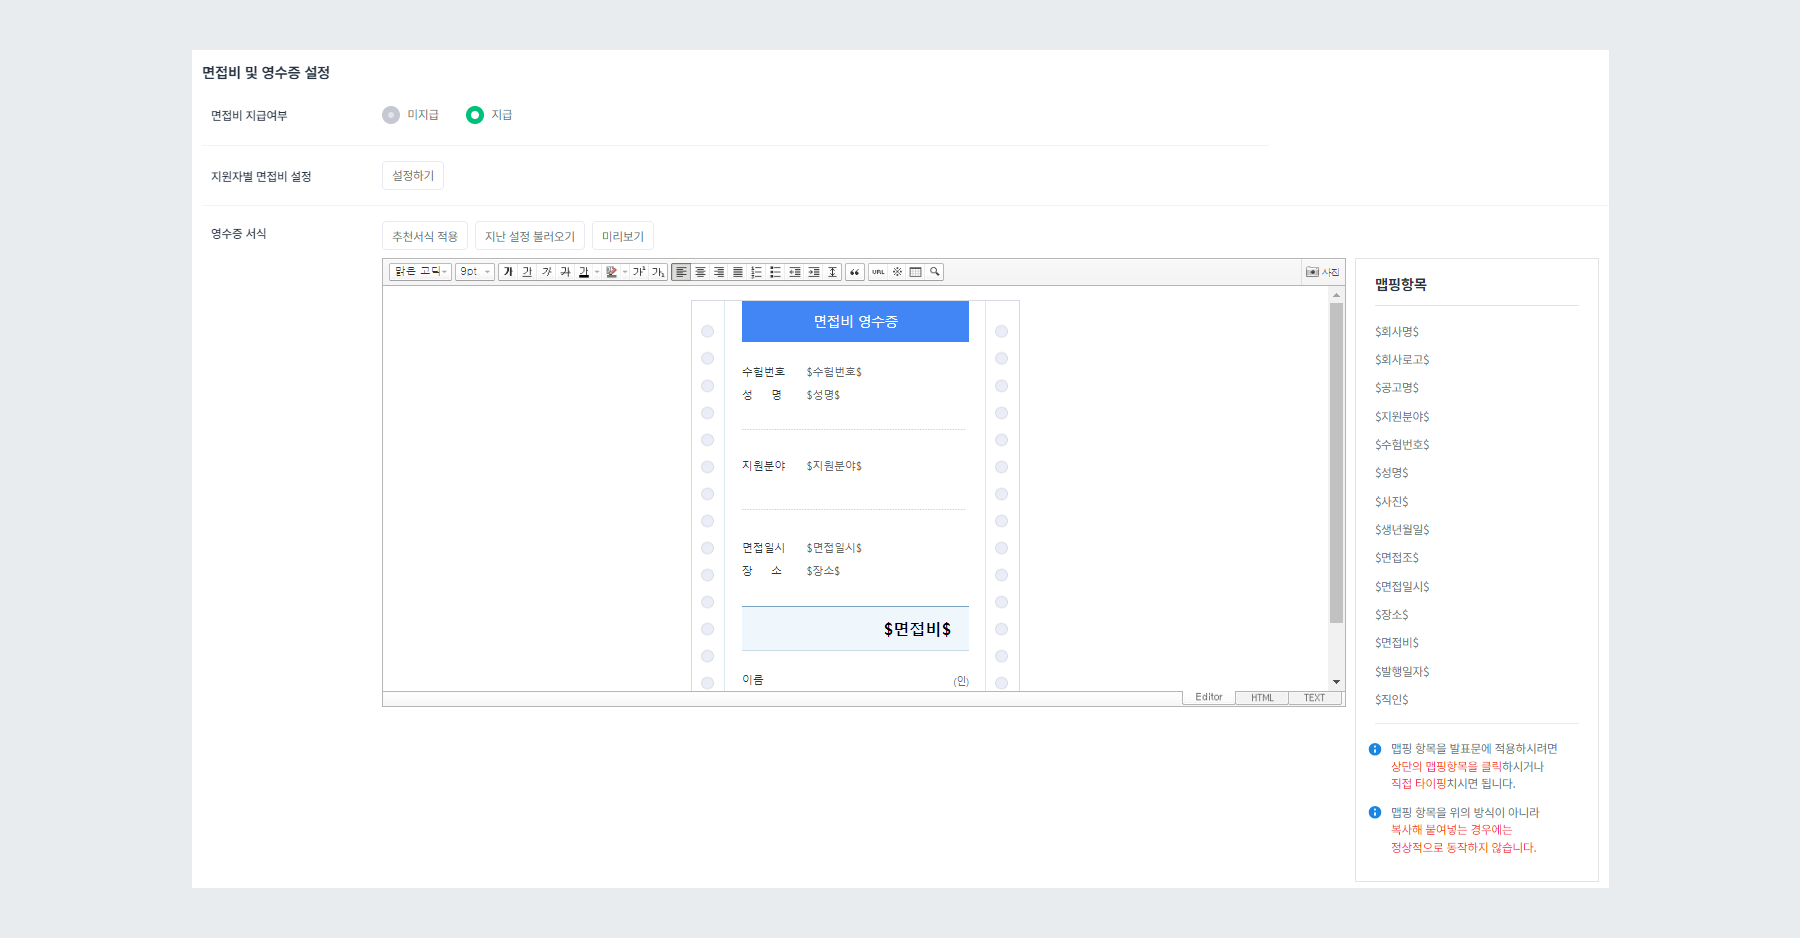Image resolution: width=1800 pixels, height=938 pixels.
Task: Select the 미지급 payment option
Action: tap(390, 115)
